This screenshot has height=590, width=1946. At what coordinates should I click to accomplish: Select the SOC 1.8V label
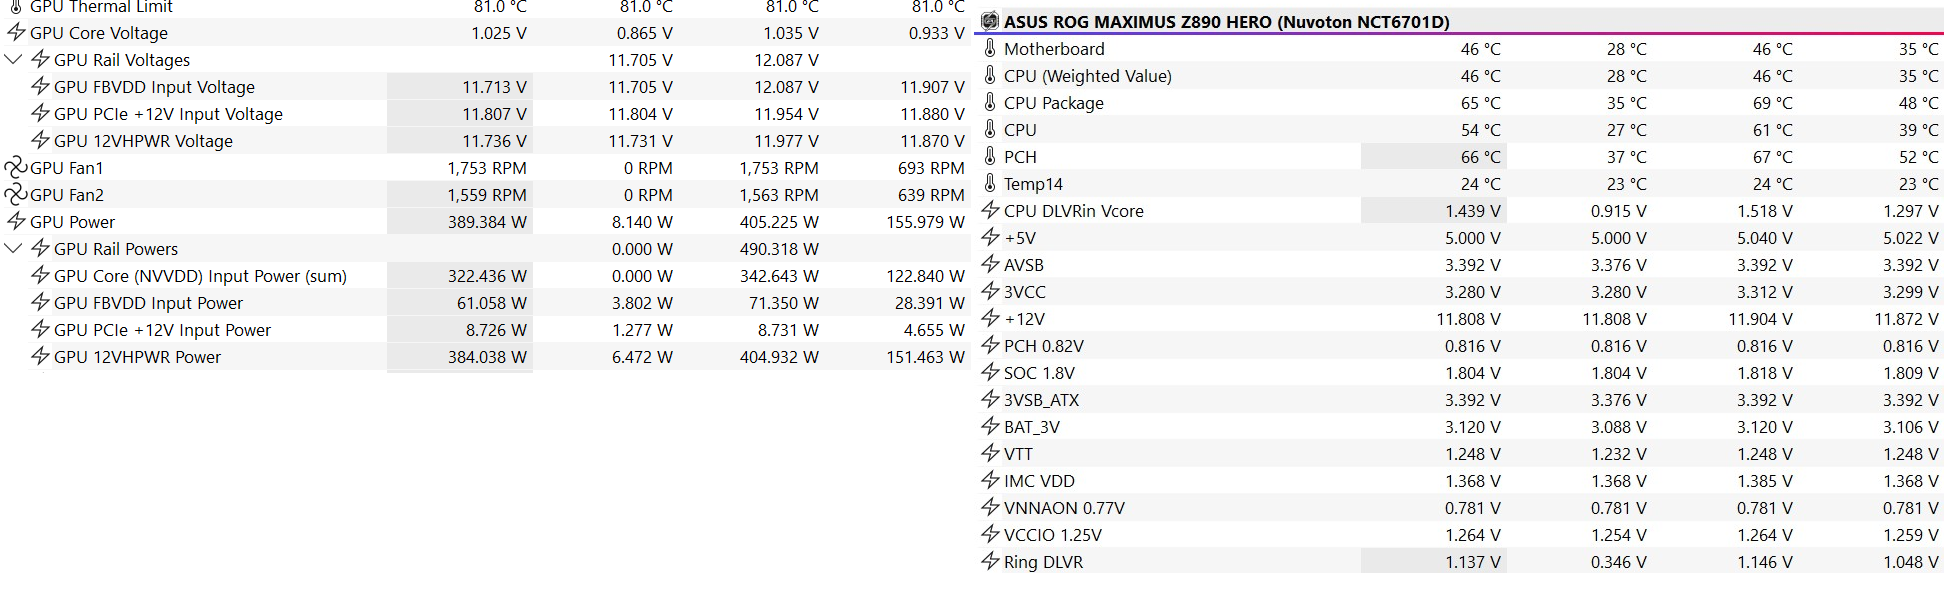[x=1039, y=373]
